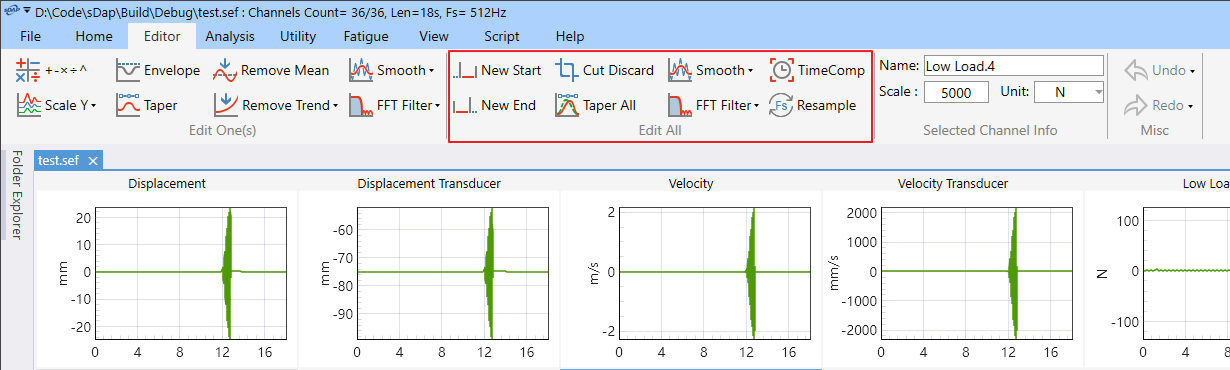Switch to the Analysis ribbon tab
Image resolution: width=1230 pixels, height=370 pixels.
click(x=230, y=36)
